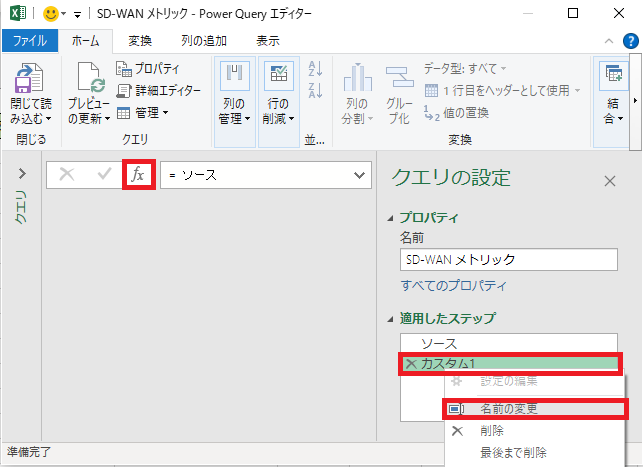
Task: Close the Query Settings (クエリの設定) pane
Action: click(610, 181)
